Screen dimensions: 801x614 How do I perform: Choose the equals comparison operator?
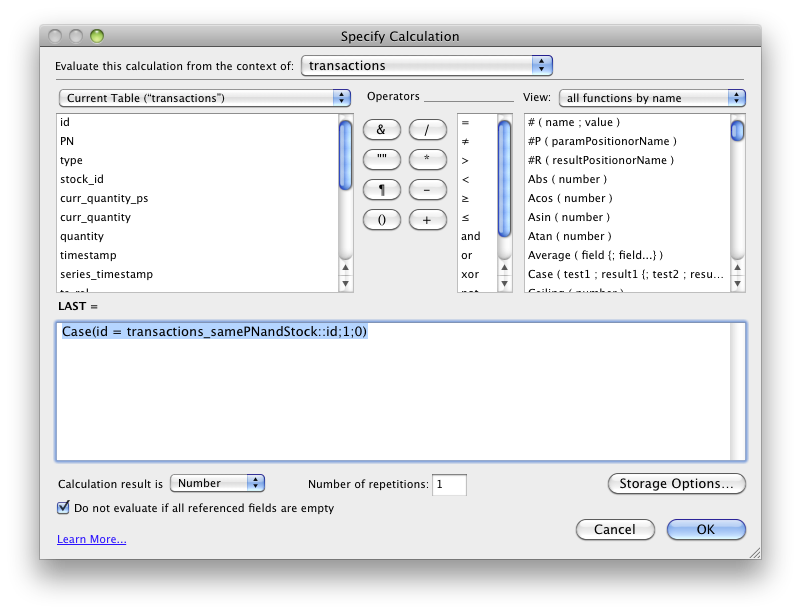click(x=477, y=122)
